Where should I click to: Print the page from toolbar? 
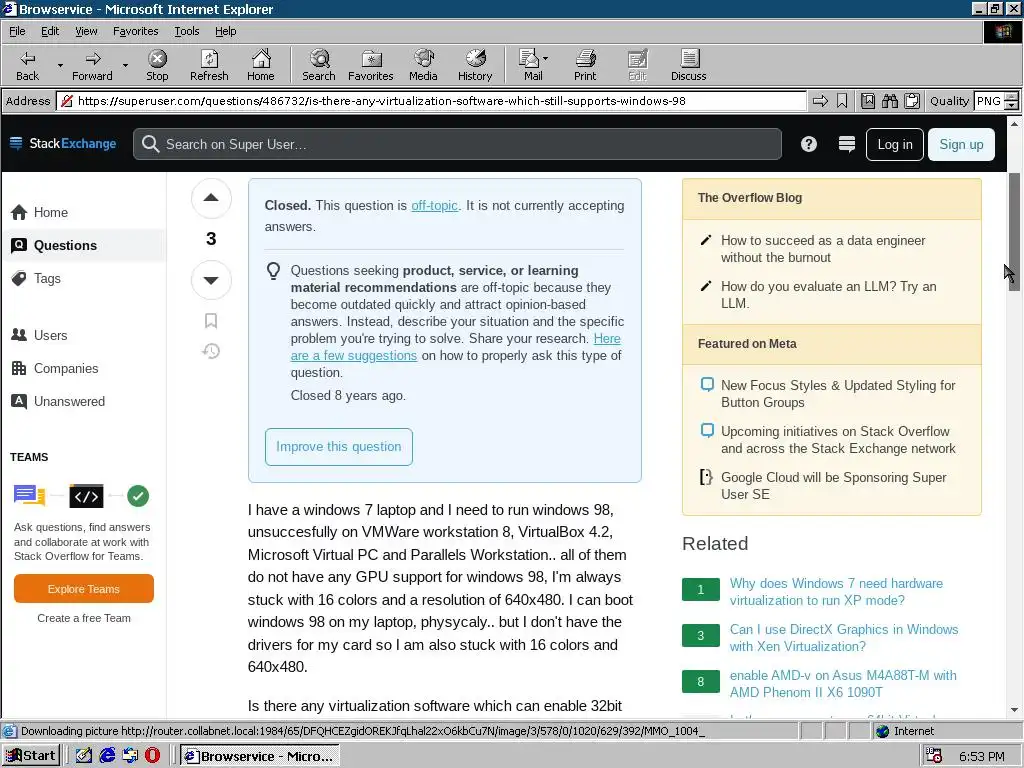[x=585, y=65]
